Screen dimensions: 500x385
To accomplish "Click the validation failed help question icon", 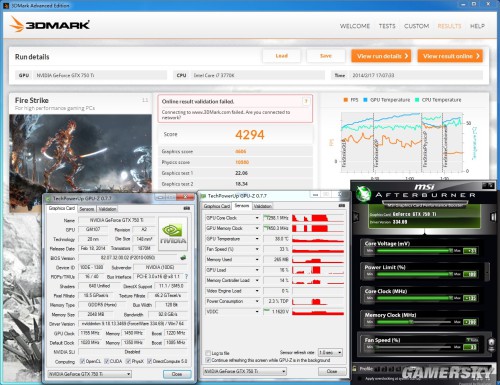I will click(306, 101).
